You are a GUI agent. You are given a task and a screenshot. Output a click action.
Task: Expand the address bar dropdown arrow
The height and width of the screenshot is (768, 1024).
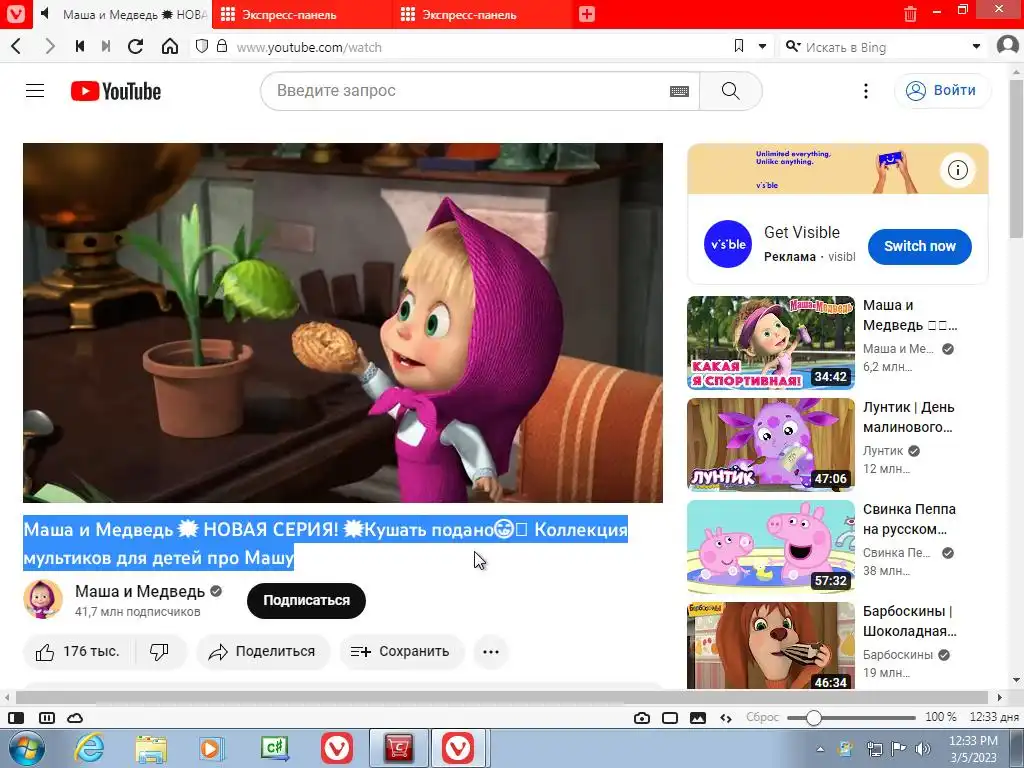pyautogui.click(x=762, y=46)
